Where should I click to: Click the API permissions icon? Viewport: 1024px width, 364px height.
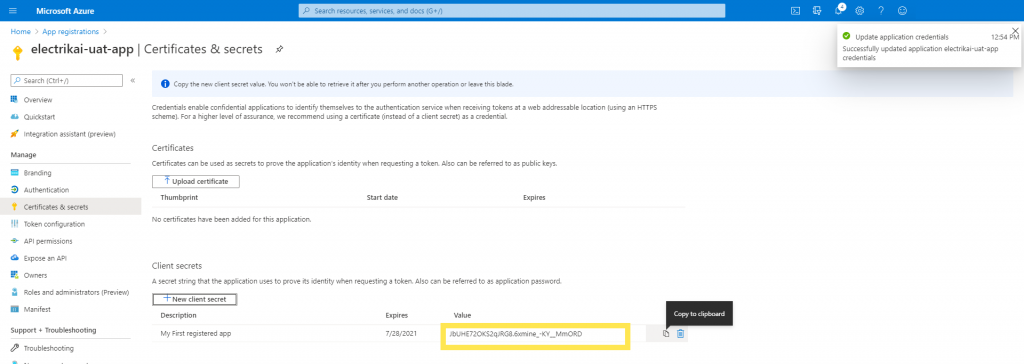tap(14, 241)
